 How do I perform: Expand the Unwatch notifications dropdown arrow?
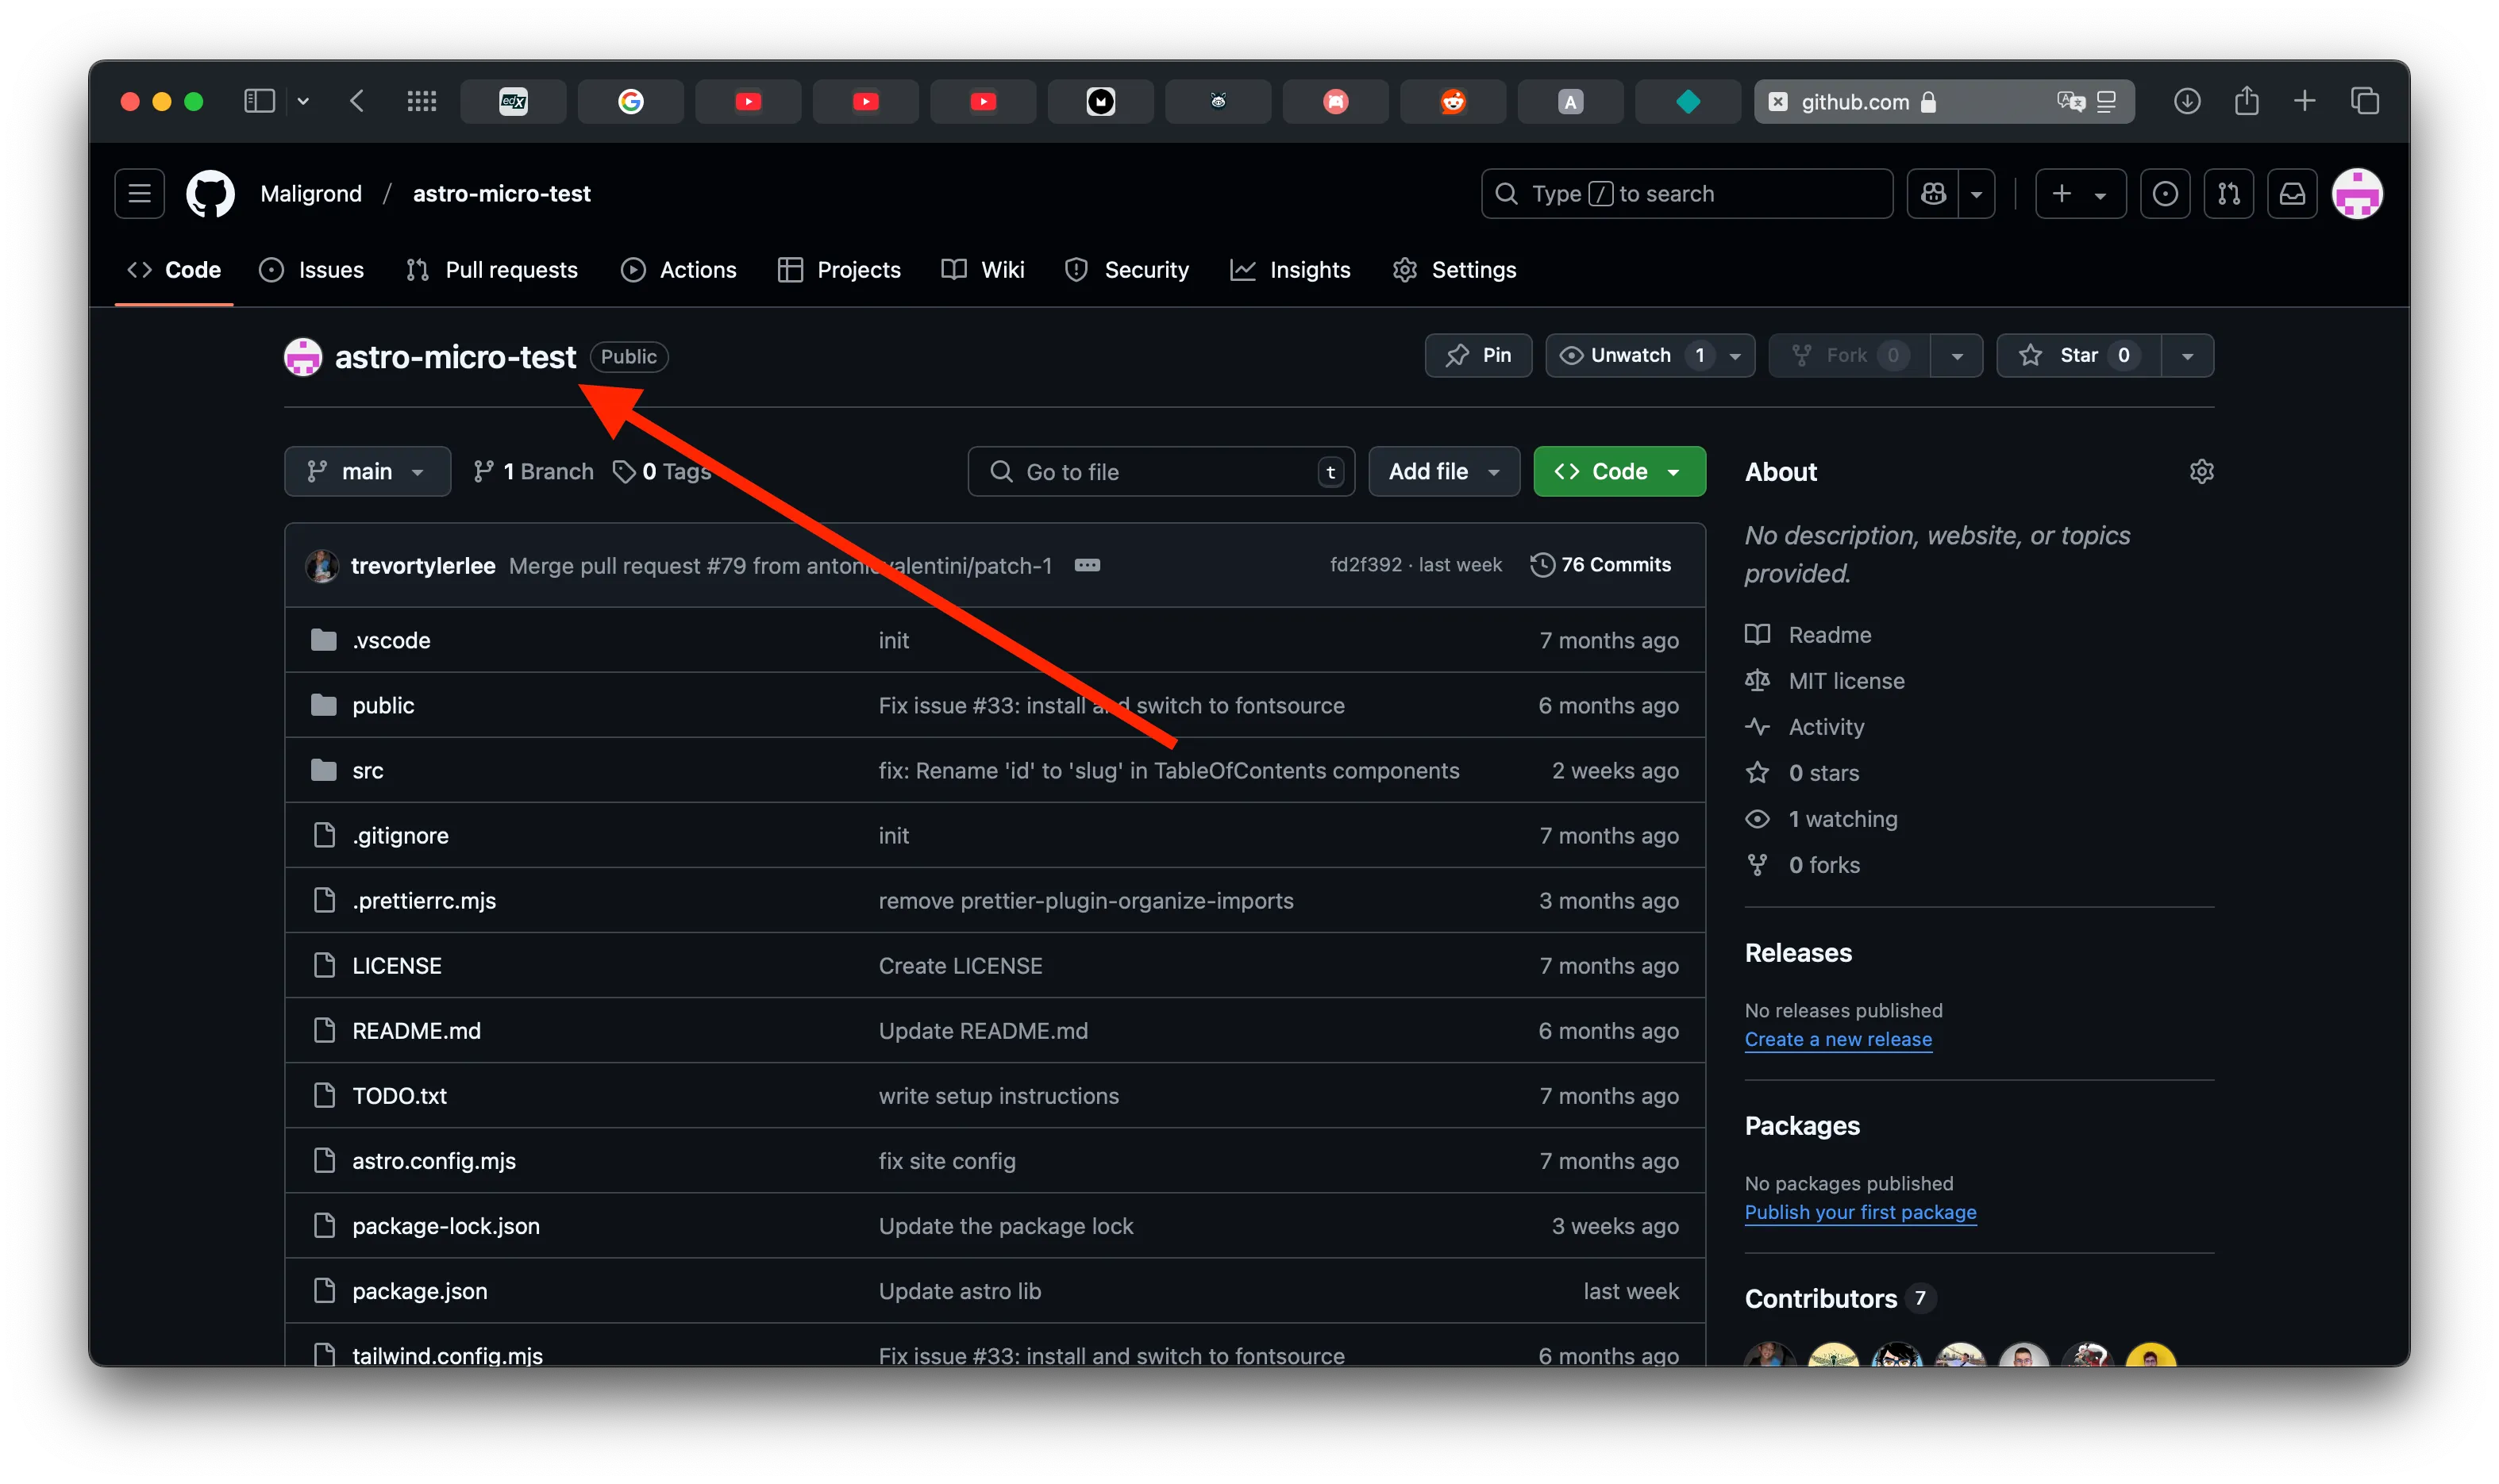pyautogui.click(x=1735, y=355)
